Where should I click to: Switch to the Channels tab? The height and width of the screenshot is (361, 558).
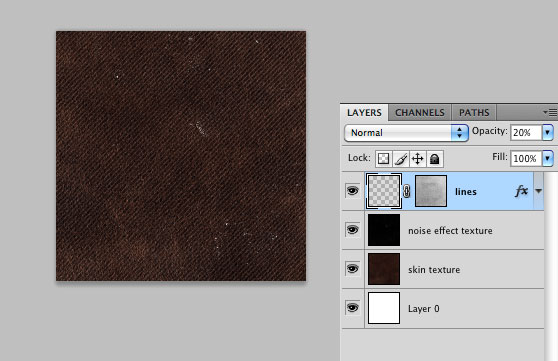coord(420,113)
